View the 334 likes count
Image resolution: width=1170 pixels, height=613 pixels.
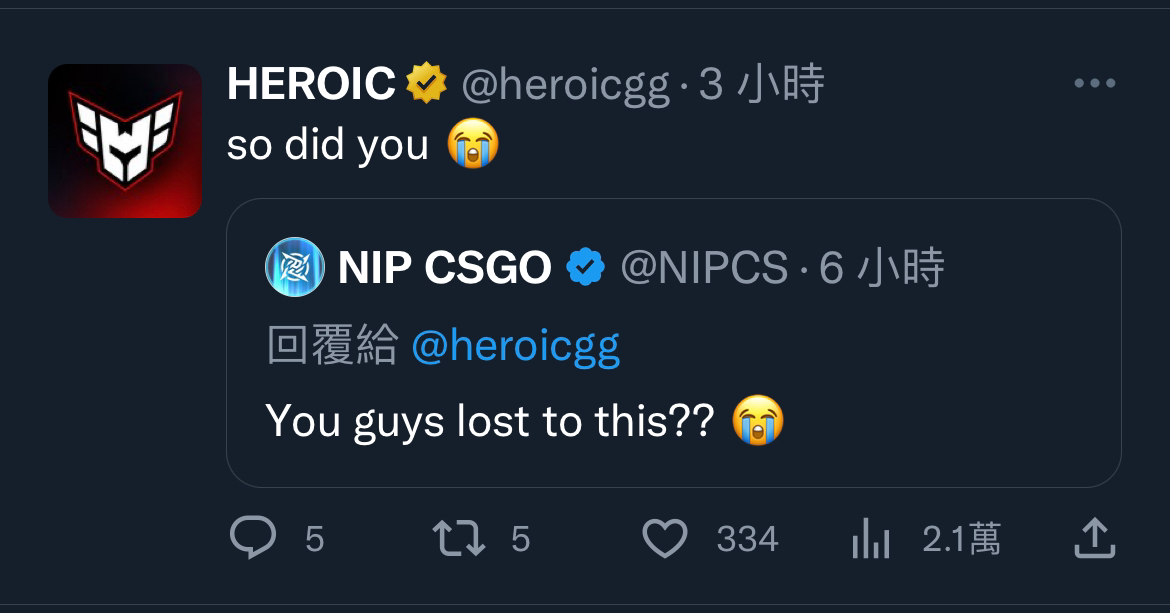(x=747, y=538)
